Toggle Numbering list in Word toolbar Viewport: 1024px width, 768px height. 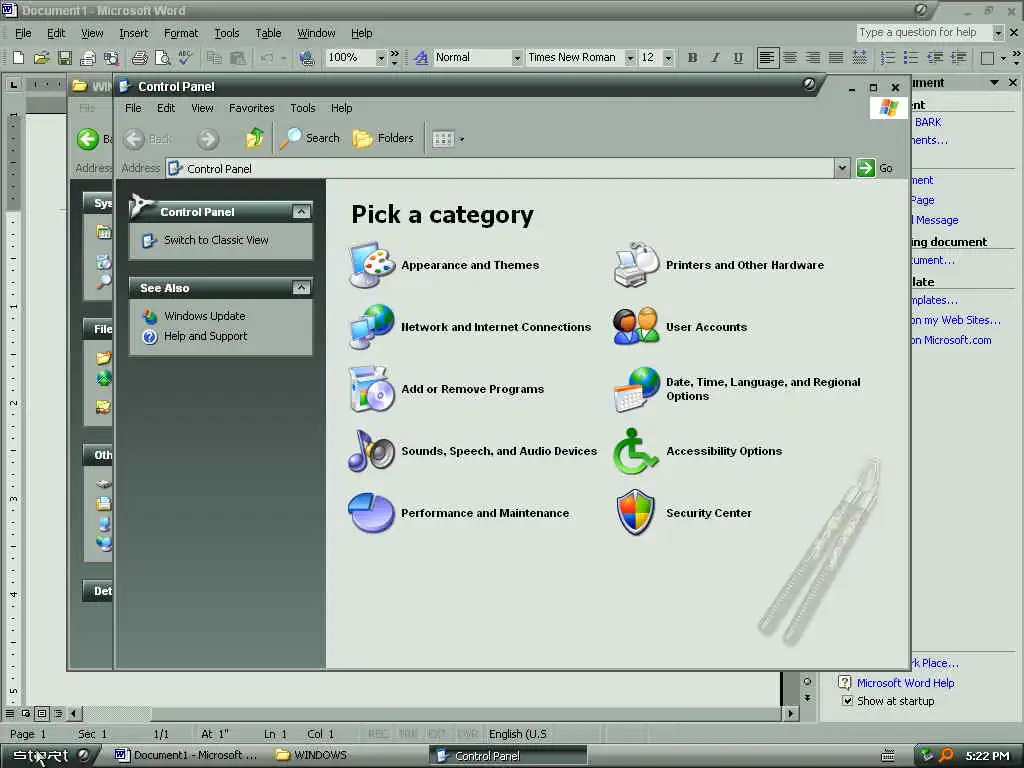click(x=888, y=58)
